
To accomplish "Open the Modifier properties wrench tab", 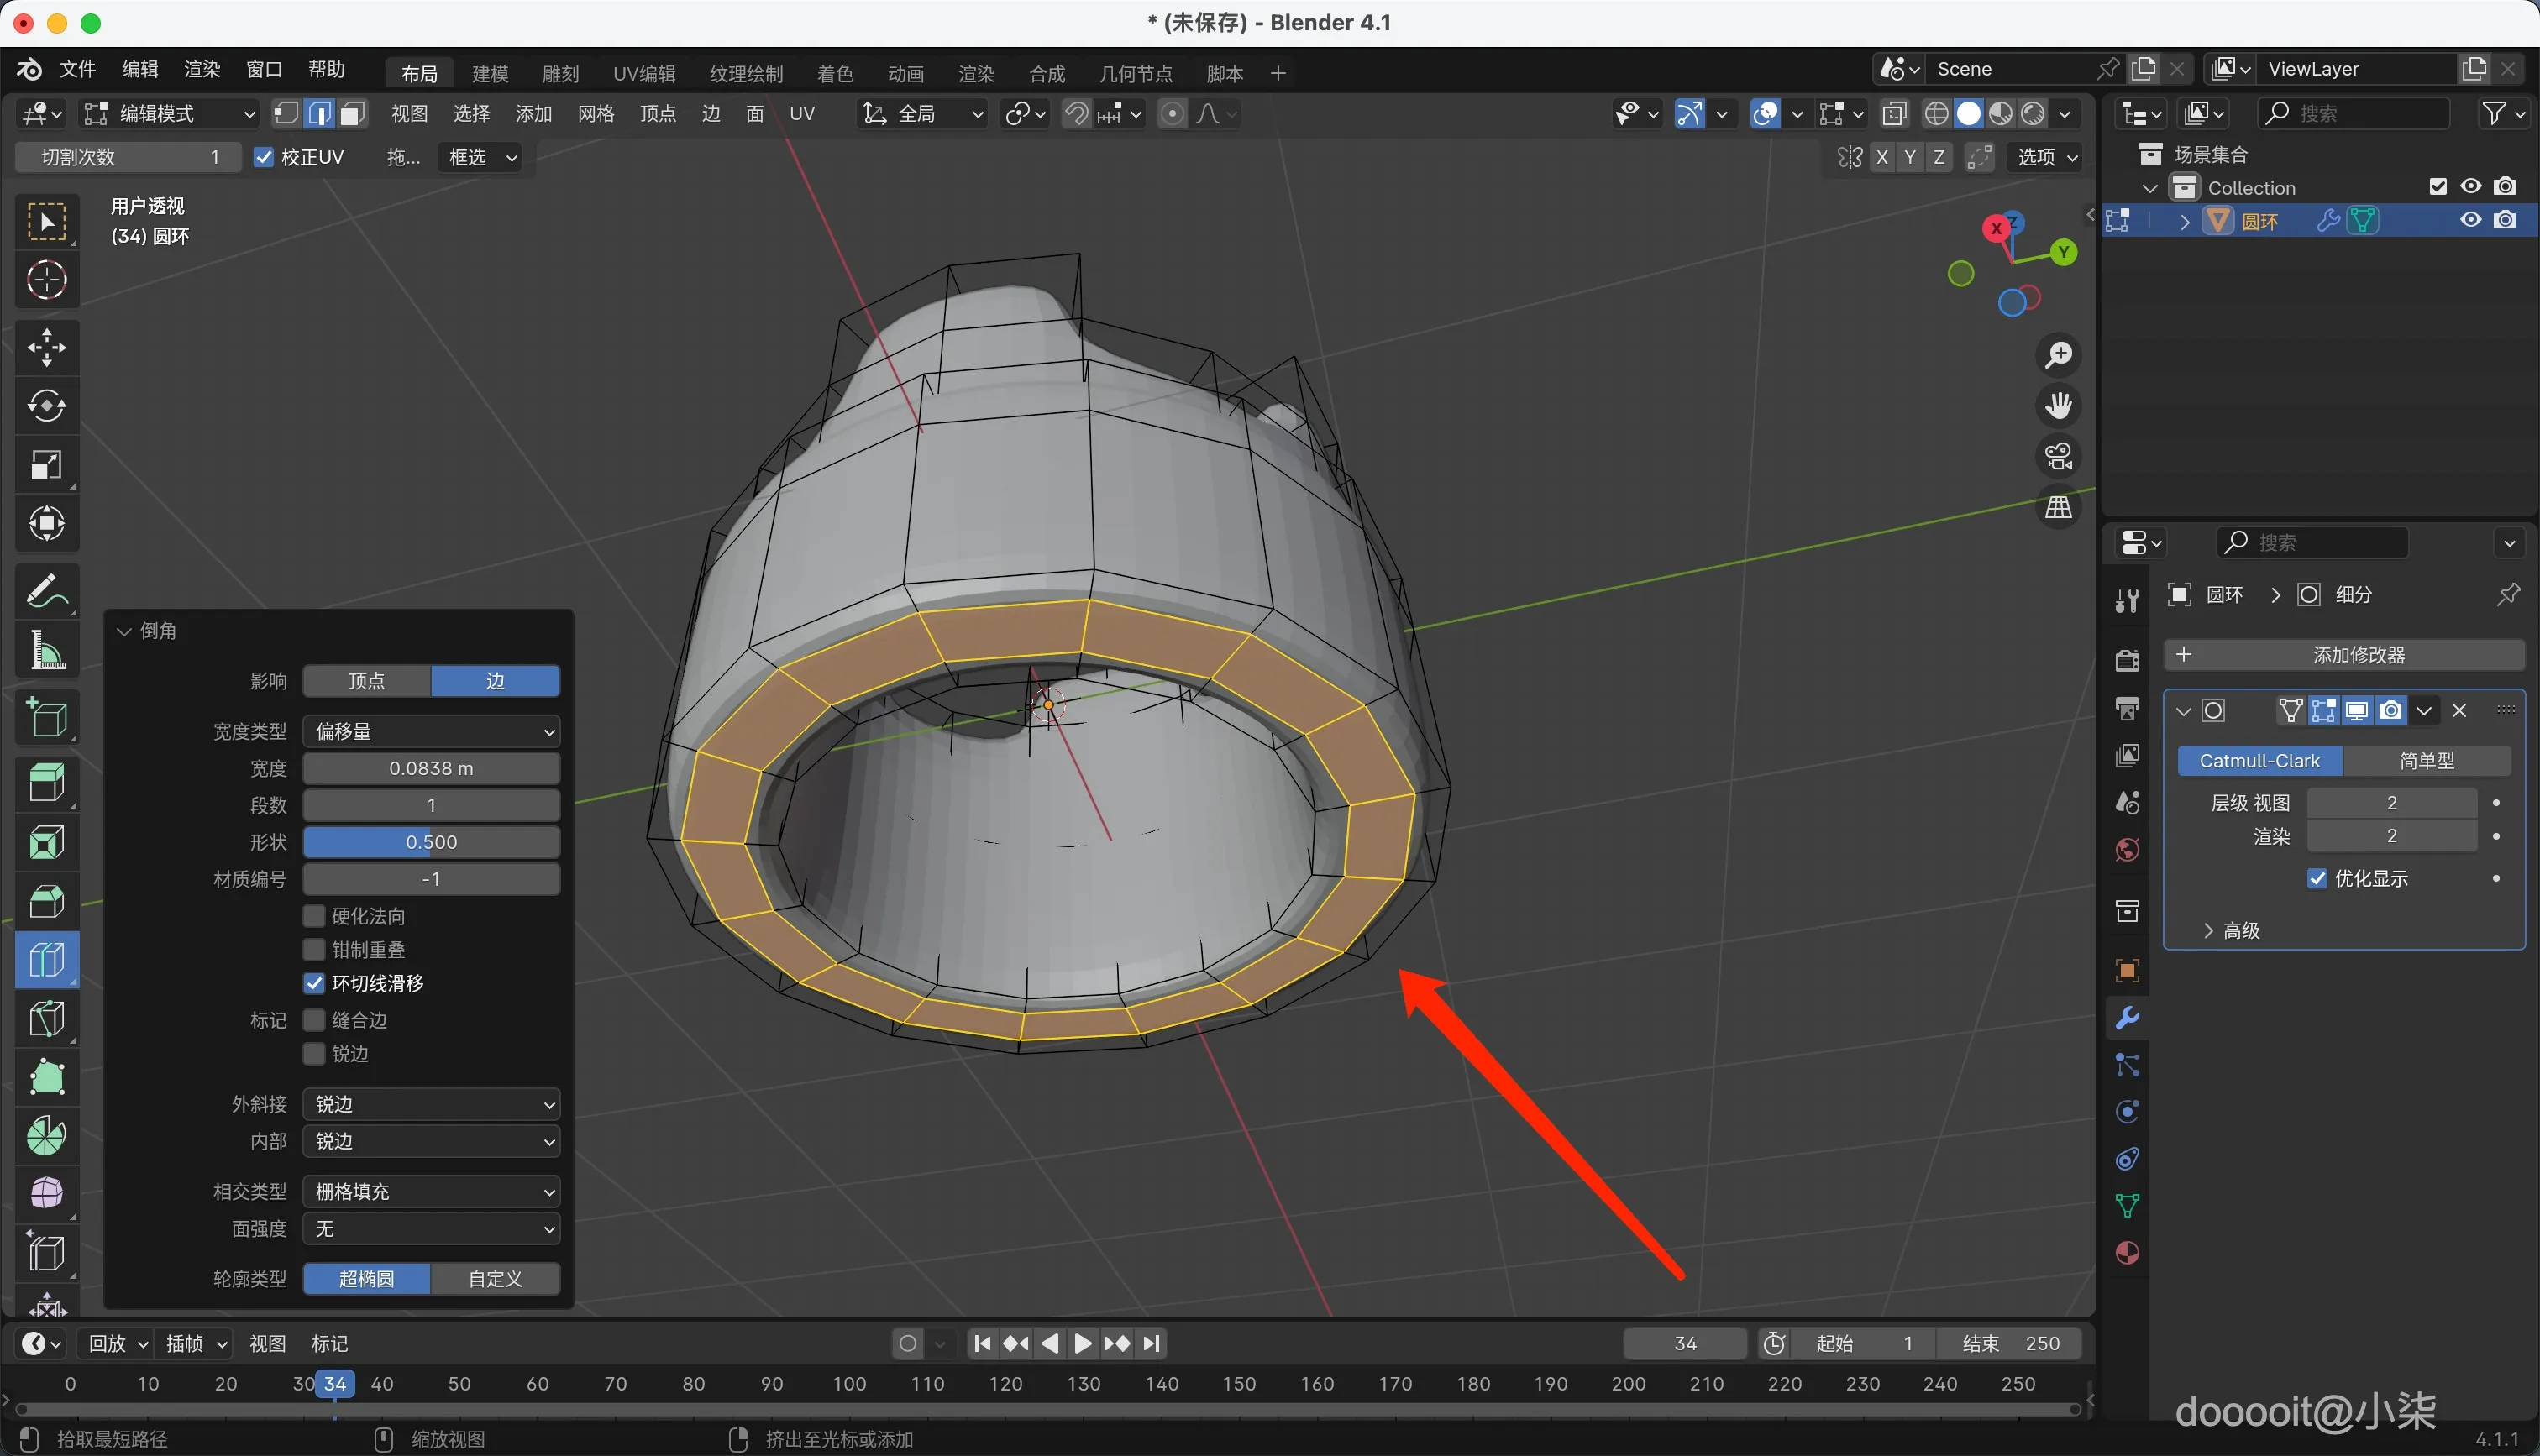I will 2127,1018.
